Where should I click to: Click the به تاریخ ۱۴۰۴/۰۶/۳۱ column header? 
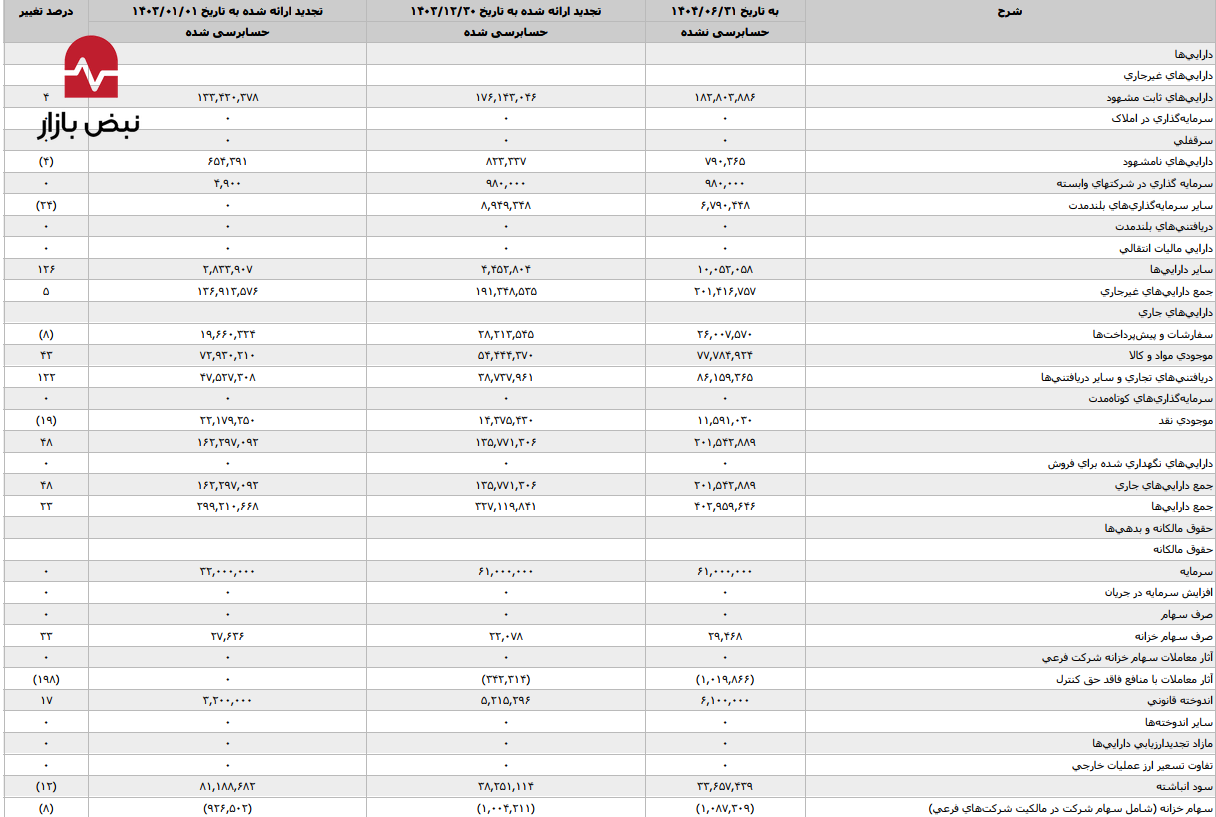click(x=725, y=11)
